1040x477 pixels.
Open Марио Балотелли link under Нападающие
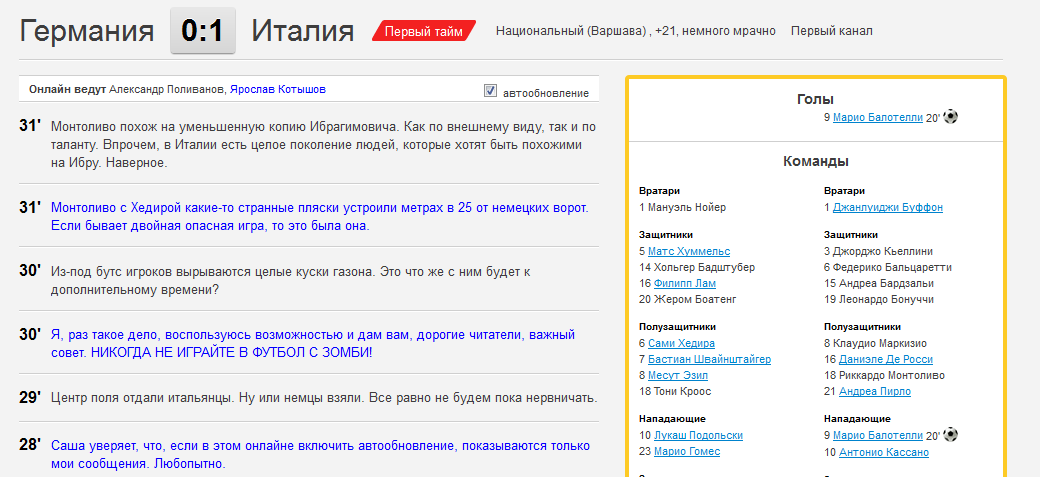(878, 435)
